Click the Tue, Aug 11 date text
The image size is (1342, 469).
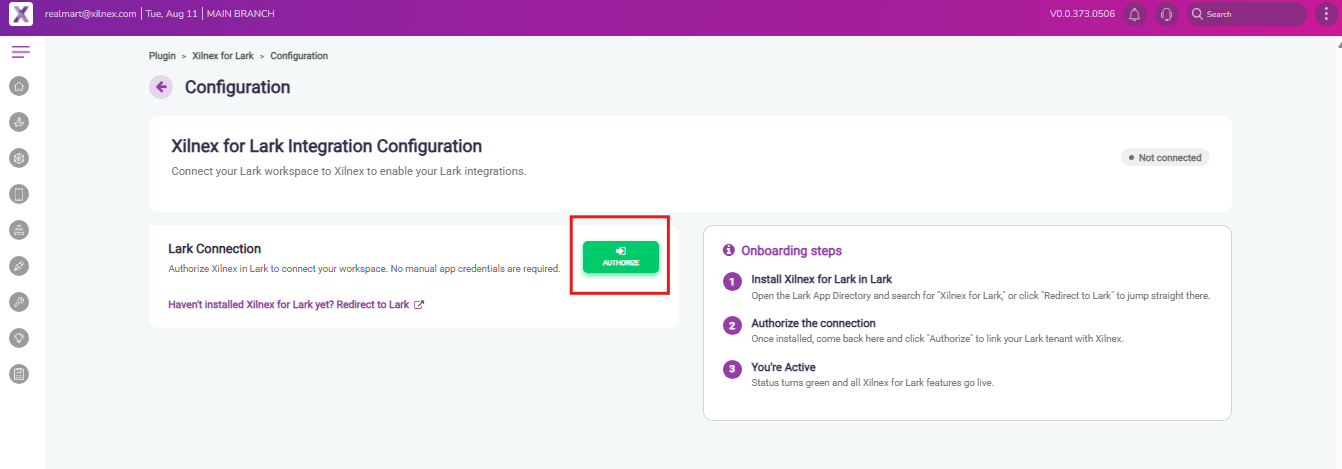click(x=172, y=14)
